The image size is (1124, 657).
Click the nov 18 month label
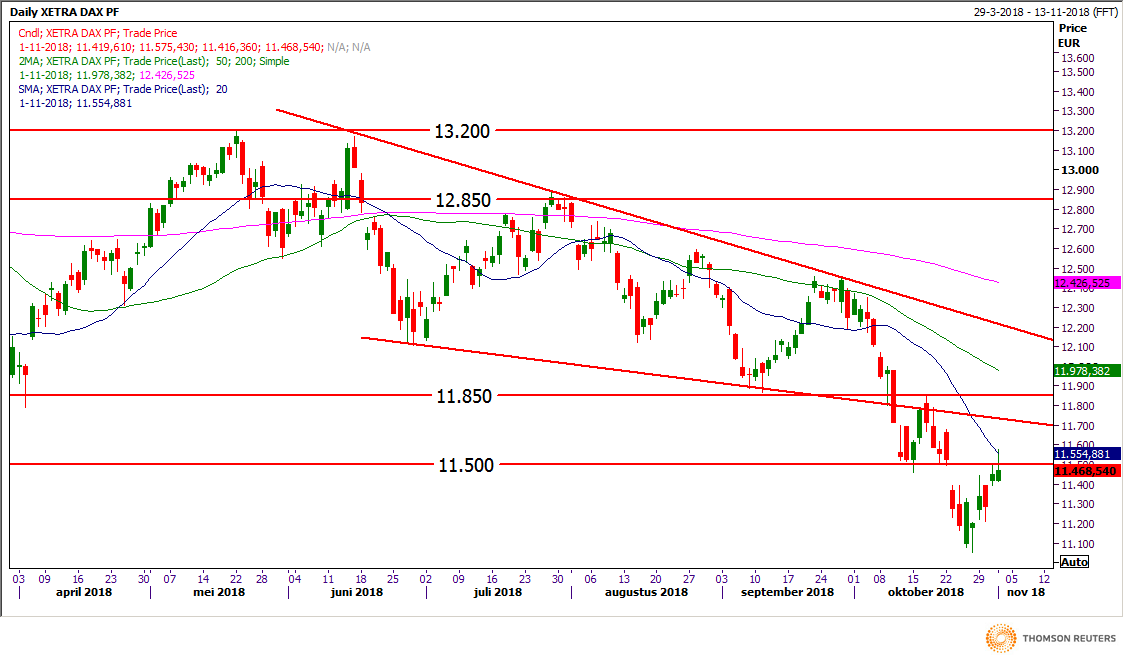coord(1026,592)
